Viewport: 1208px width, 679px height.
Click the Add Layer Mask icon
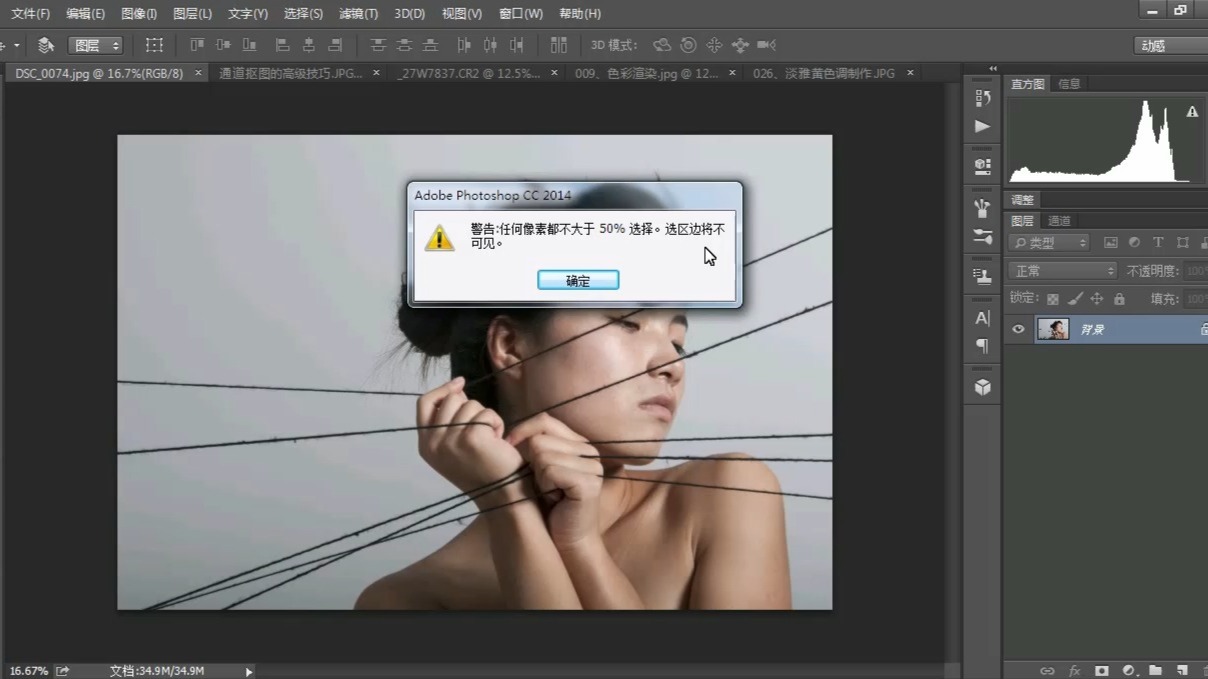point(1100,670)
